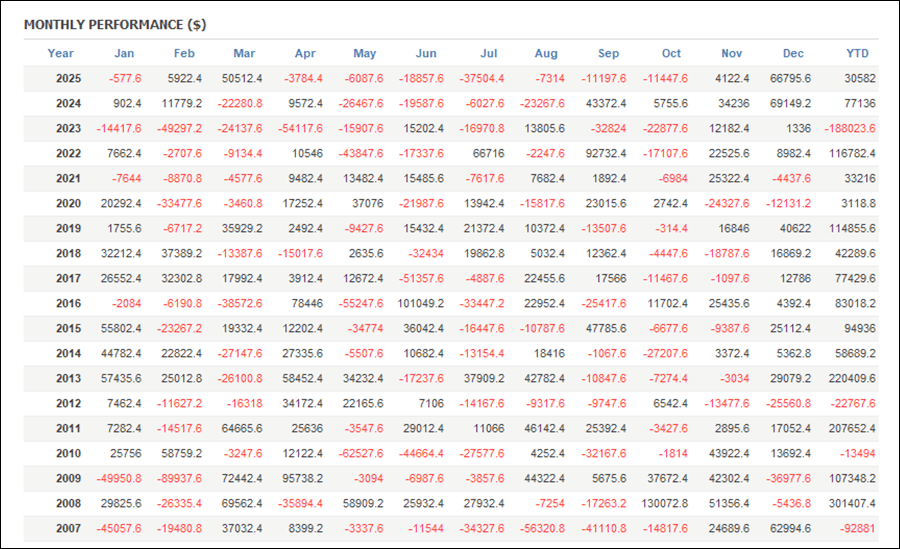The height and width of the screenshot is (549, 900).
Task: Click the Year column header
Action: point(61,53)
